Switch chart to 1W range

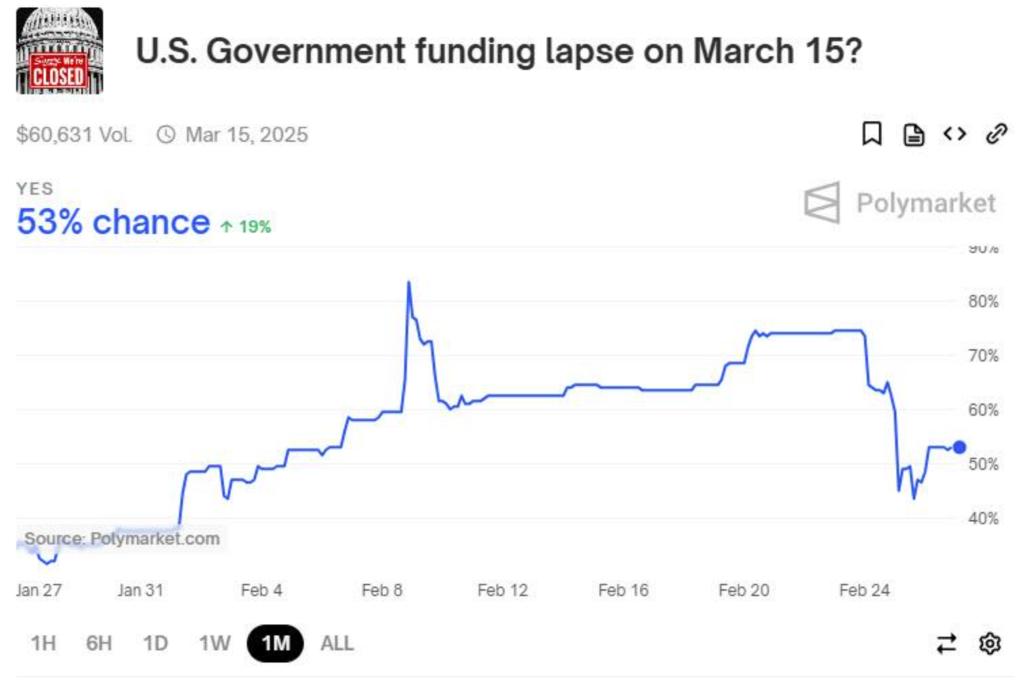tap(215, 643)
